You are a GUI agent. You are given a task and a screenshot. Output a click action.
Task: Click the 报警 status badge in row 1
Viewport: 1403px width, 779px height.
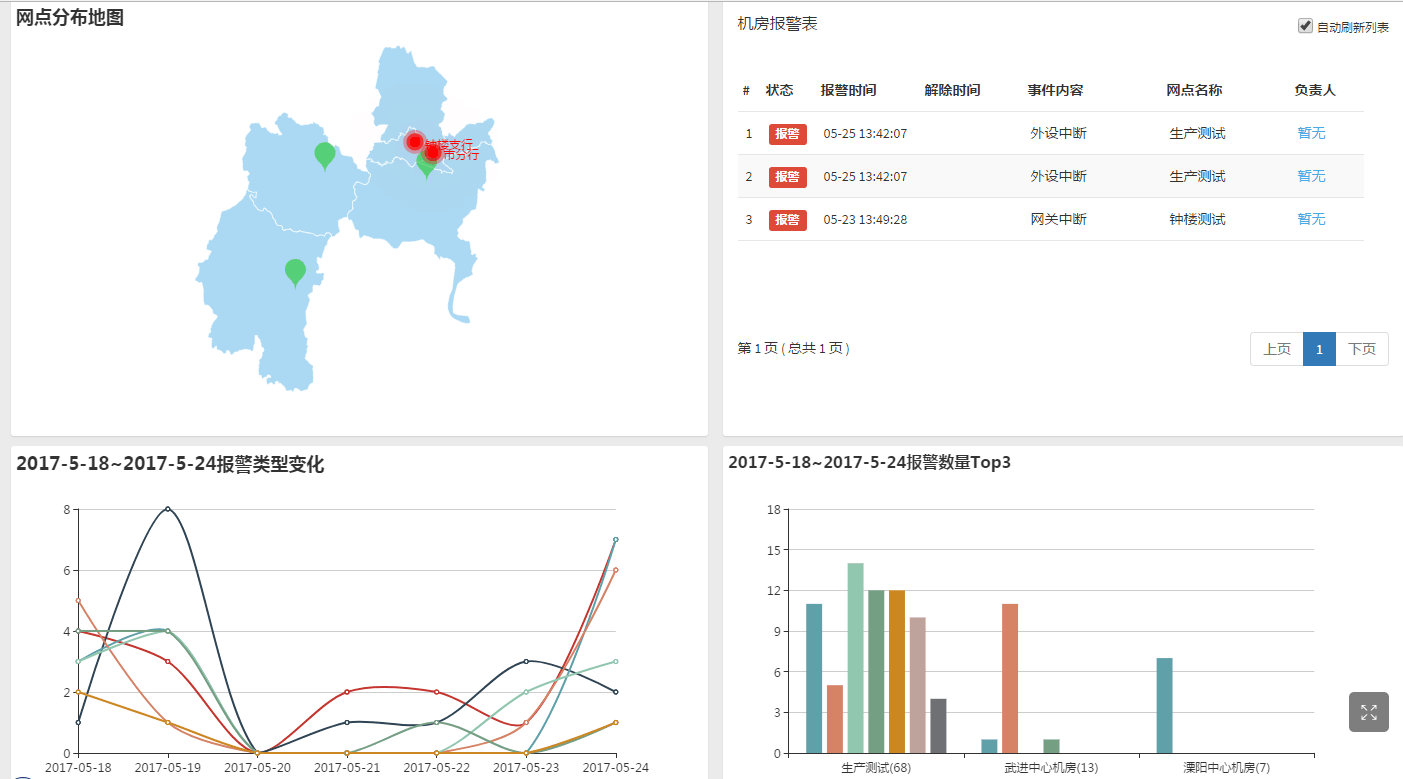(786, 133)
